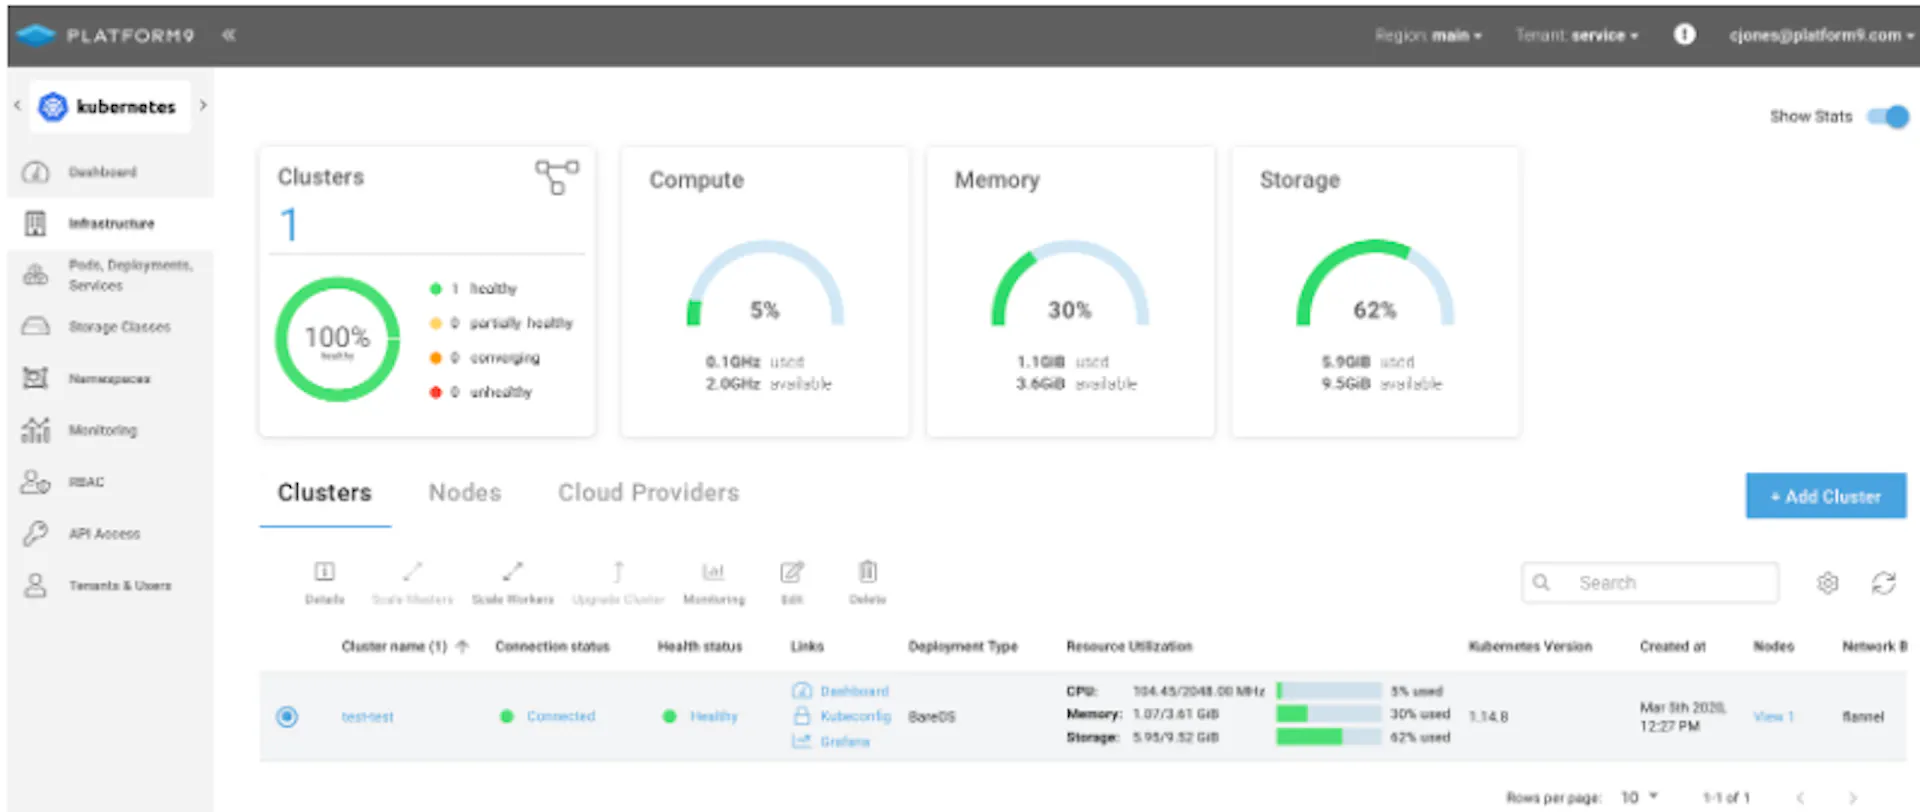
Task: Open the Grafana link
Action: tap(845, 742)
